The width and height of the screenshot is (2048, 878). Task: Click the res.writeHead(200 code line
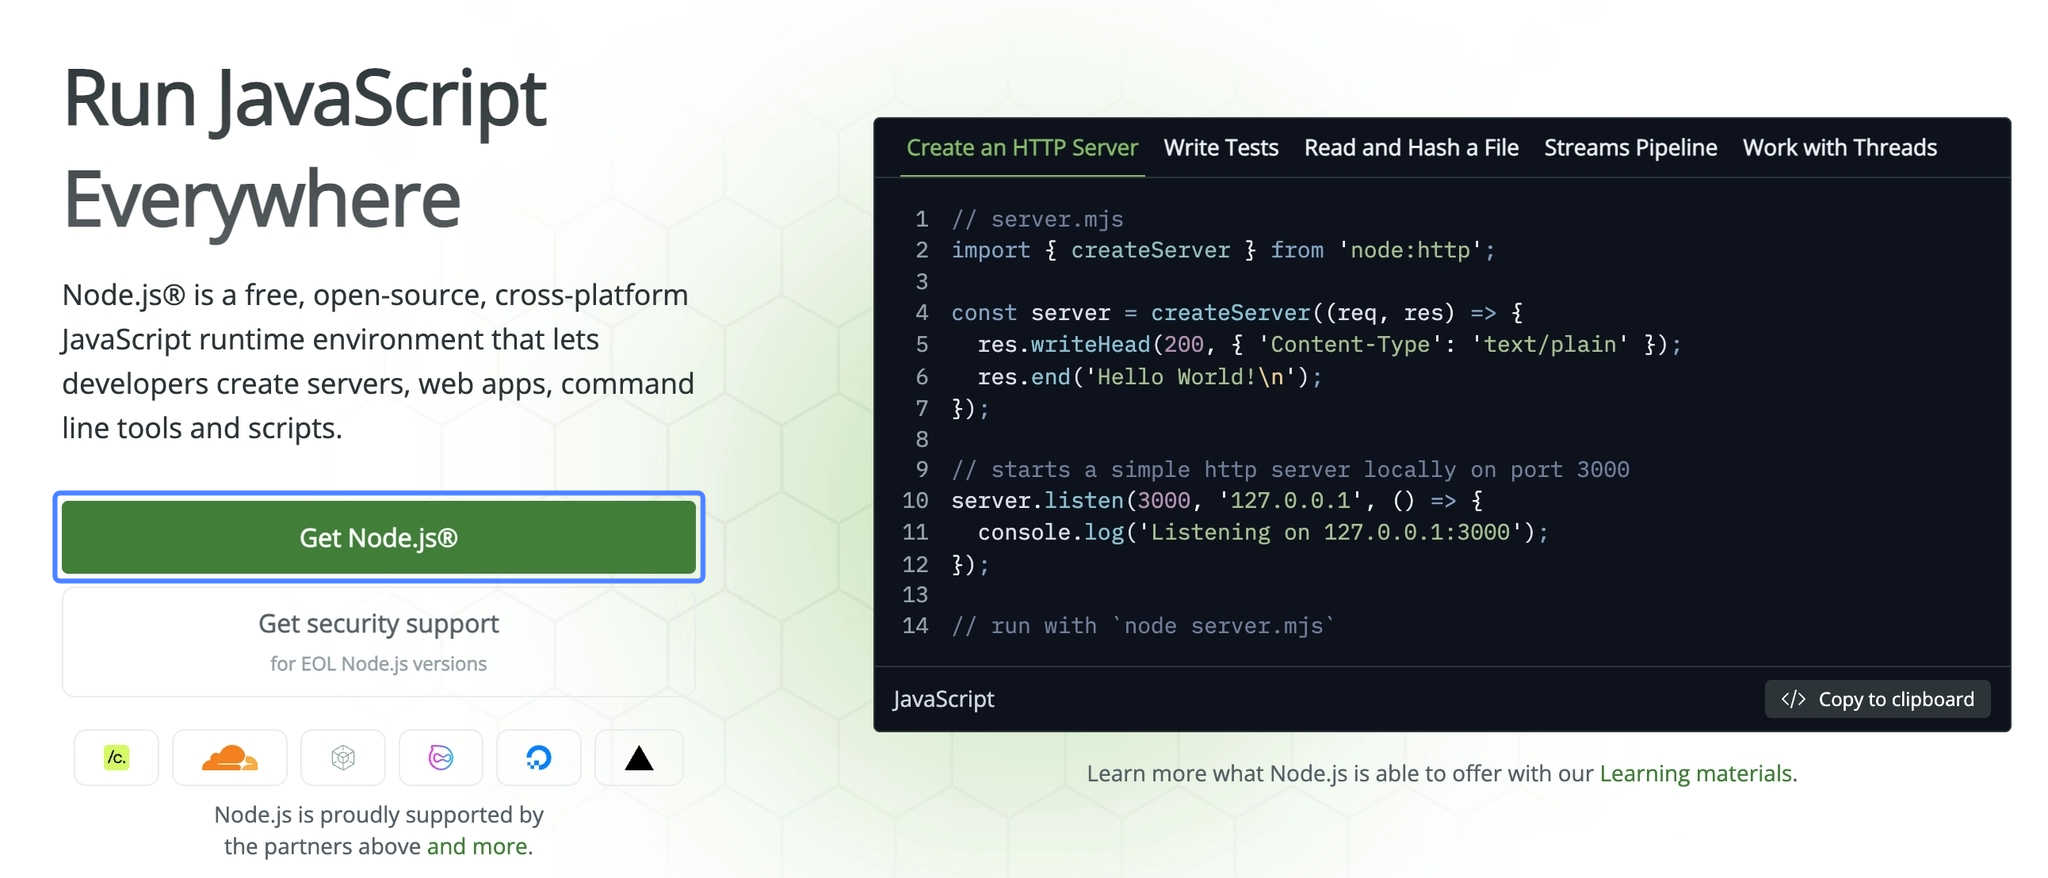(1330, 345)
